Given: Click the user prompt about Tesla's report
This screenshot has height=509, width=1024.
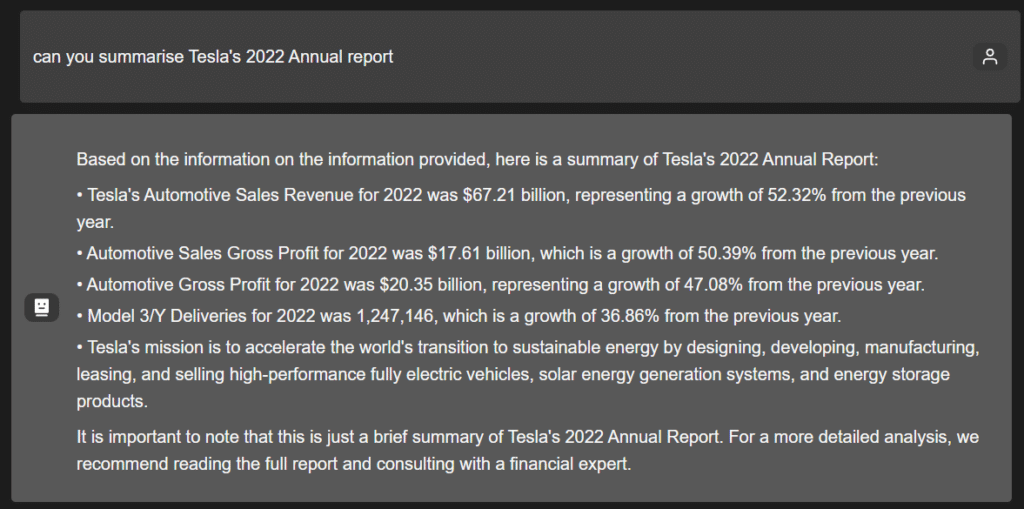Looking at the screenshot, I should click(213, 57).
